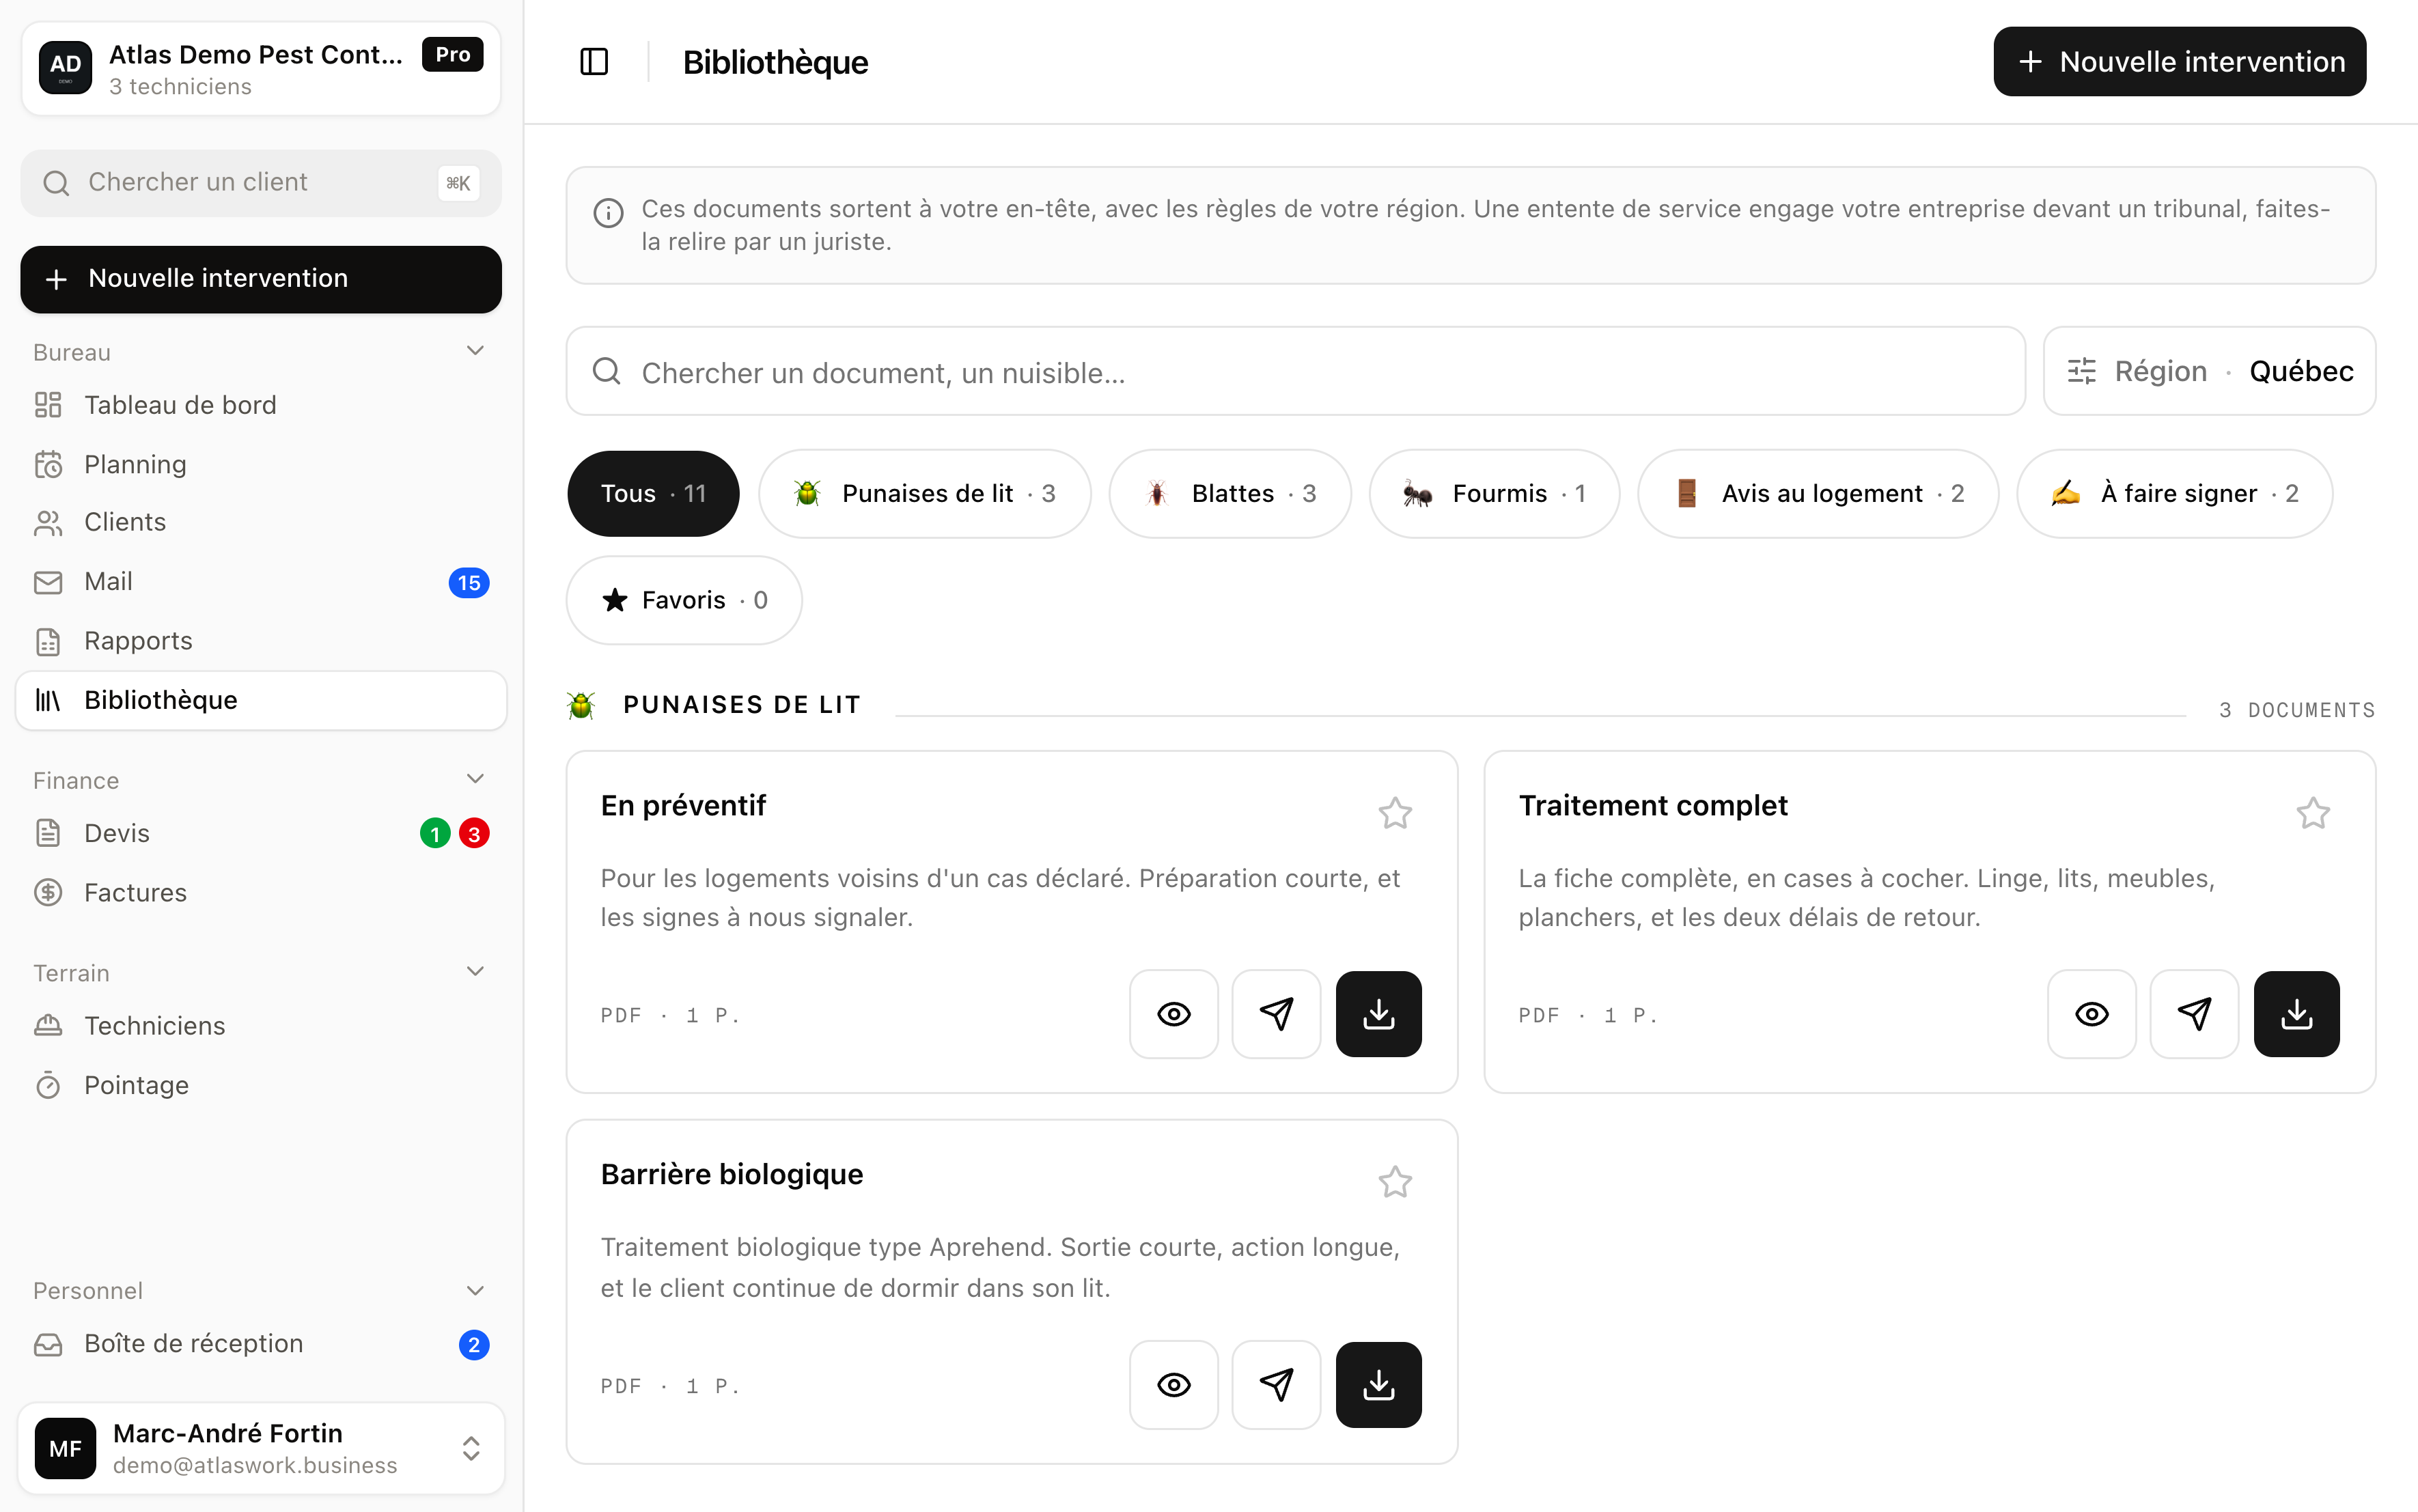Focus the Chercher un client search box
Image resolution: width=2418 pixels, height=1512 pixels.
tap(261, 183)
